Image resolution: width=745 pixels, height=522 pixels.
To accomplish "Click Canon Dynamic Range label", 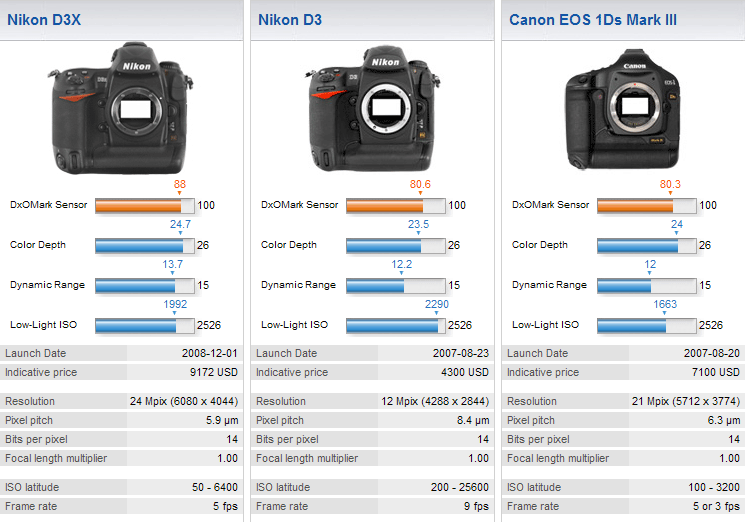I will [x=549, y=285].
